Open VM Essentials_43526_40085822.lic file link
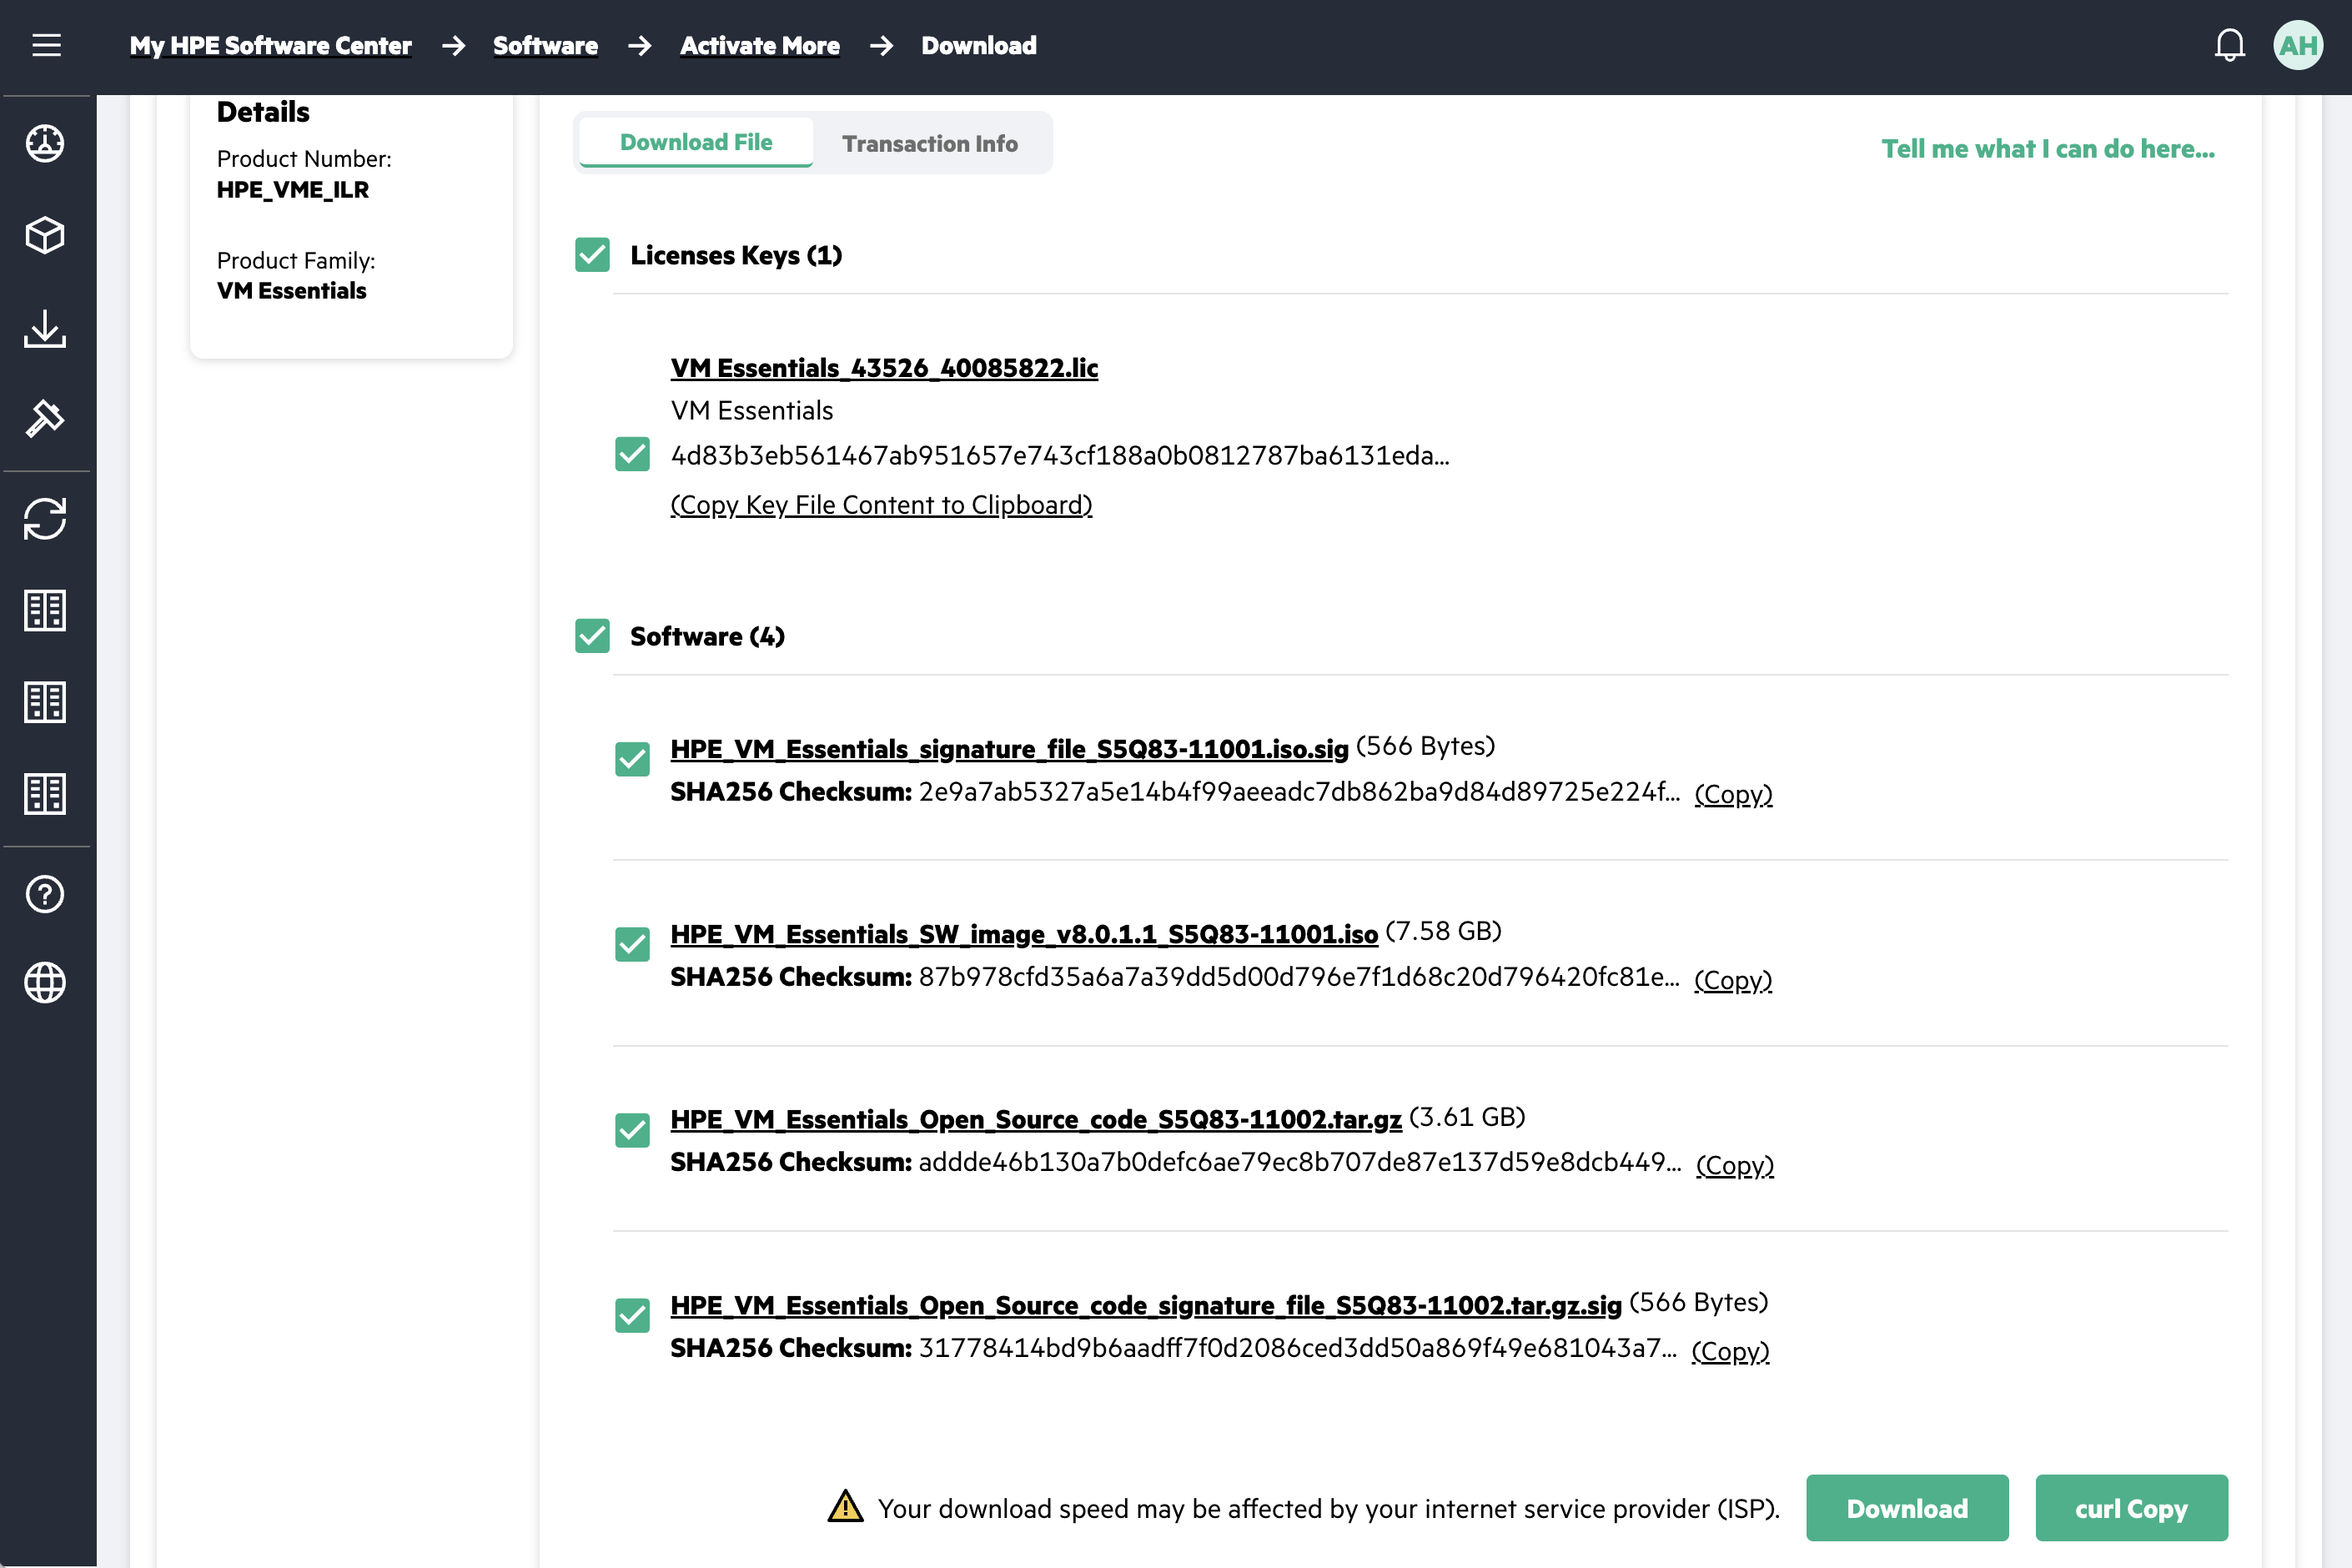This screenshot has width=2352, height=1568. [x=884, y=368]
